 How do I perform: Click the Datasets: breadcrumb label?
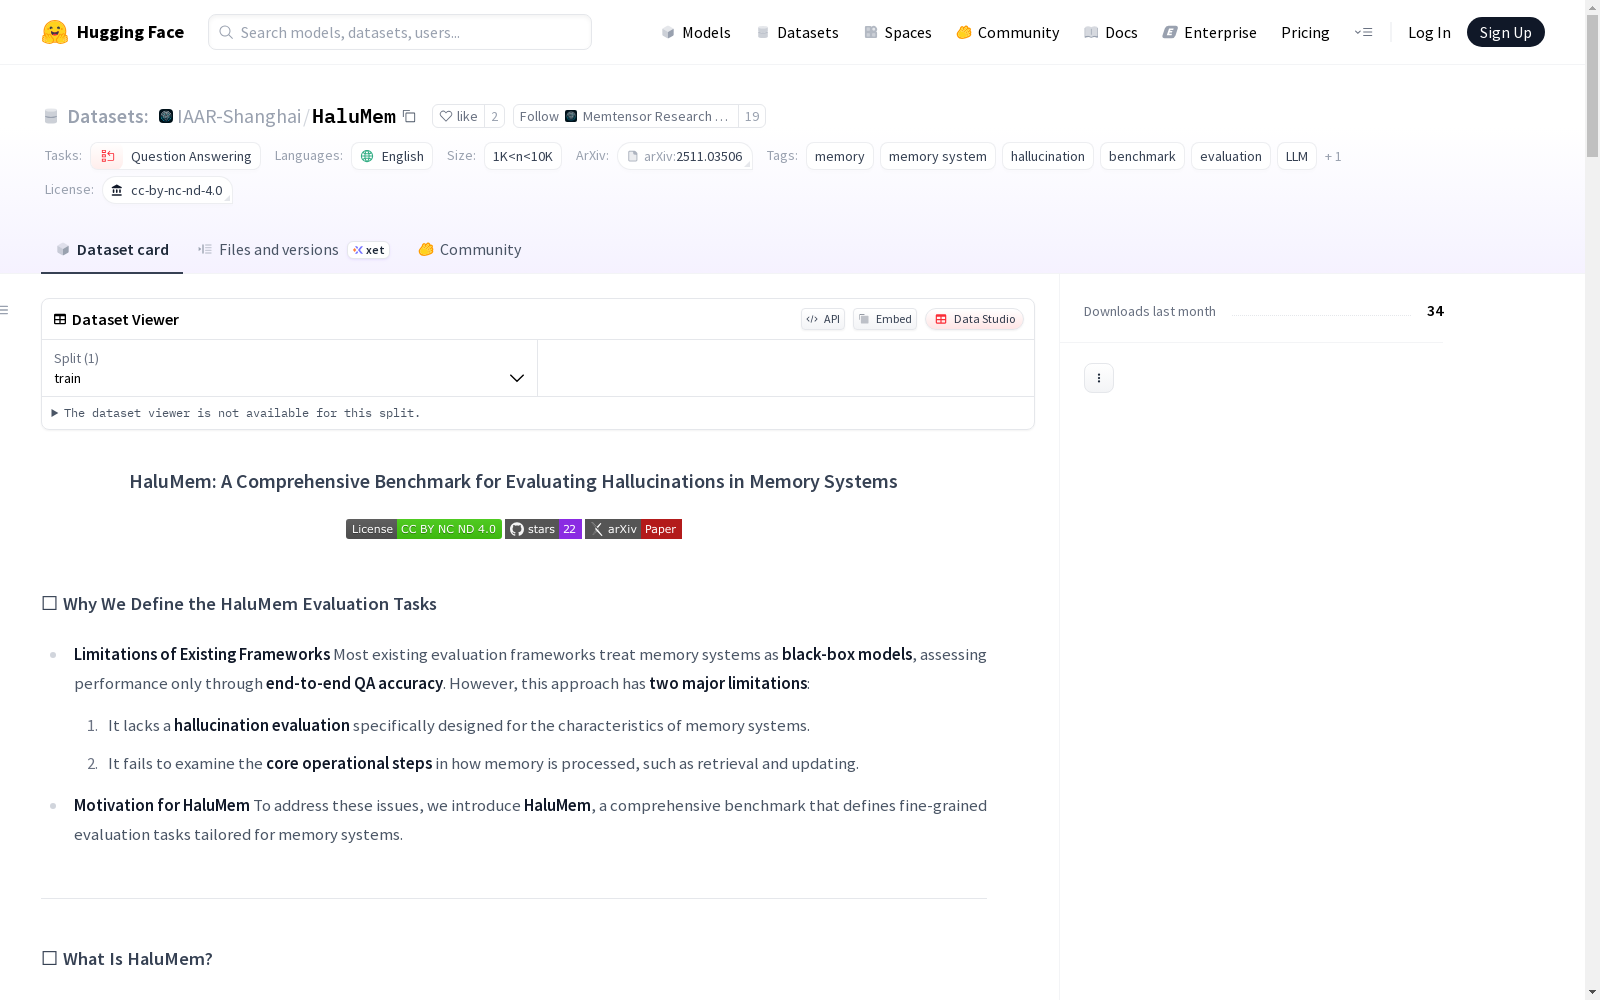[108, 116]
